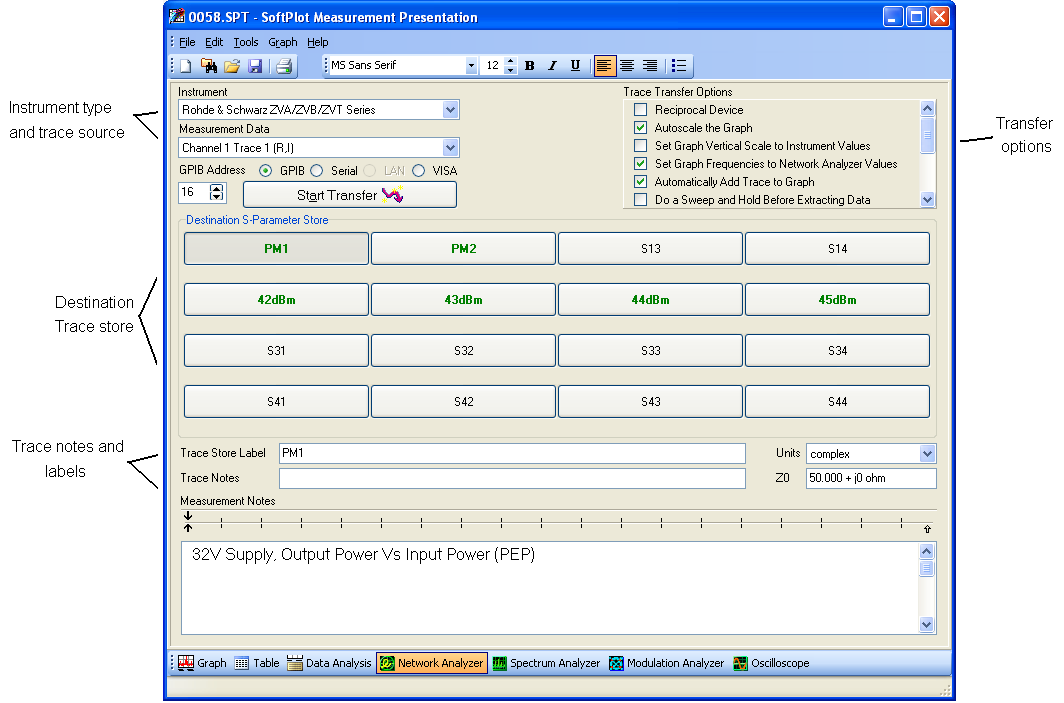Select the Serial connection radio button
This screenshot has width=1064, height=703.
click(317, 171)
